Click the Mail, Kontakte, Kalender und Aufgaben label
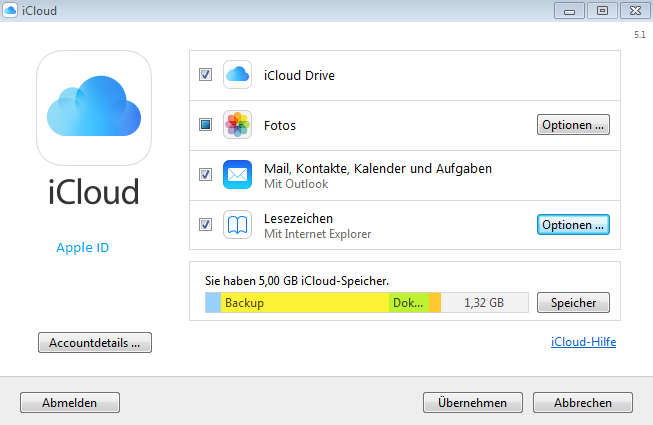This screenshot has width=653, height=425. (378, 169)
